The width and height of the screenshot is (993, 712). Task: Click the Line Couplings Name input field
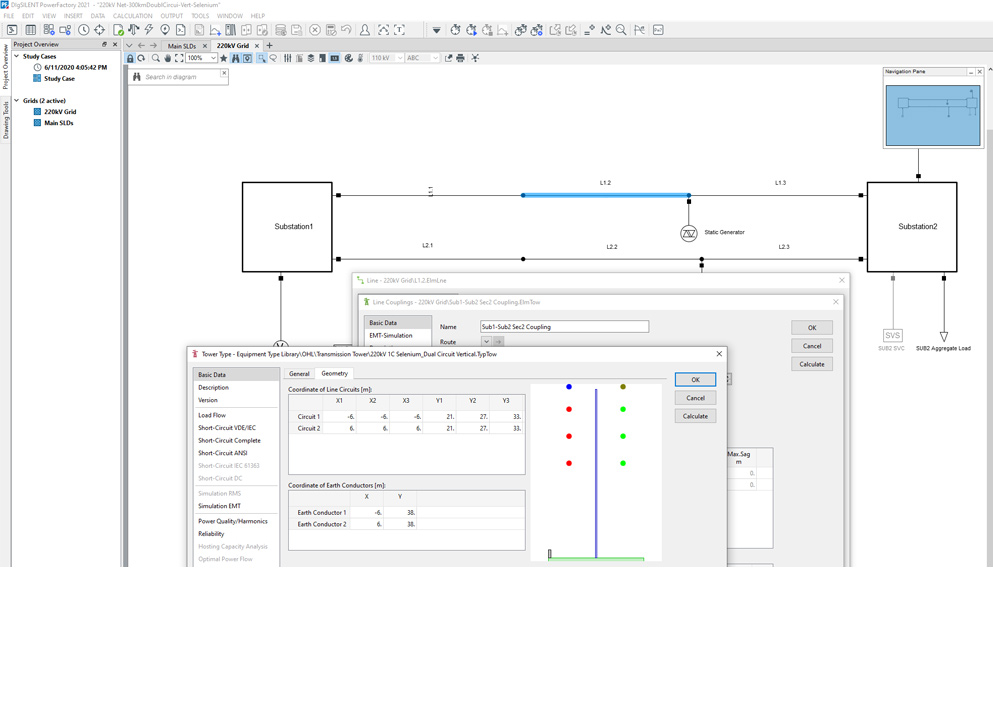point(564,327)
